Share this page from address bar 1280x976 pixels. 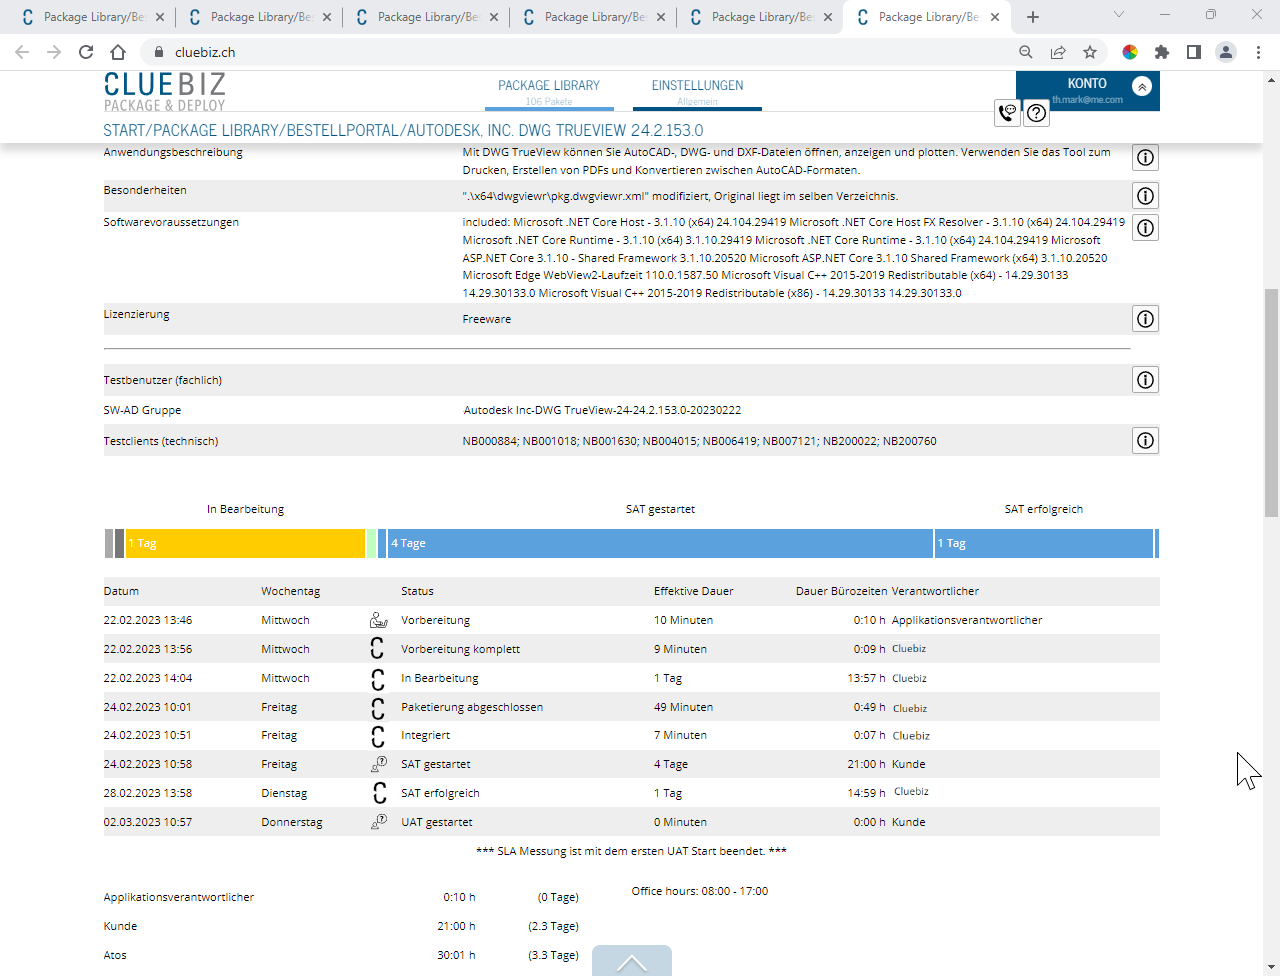(1058, 52)
